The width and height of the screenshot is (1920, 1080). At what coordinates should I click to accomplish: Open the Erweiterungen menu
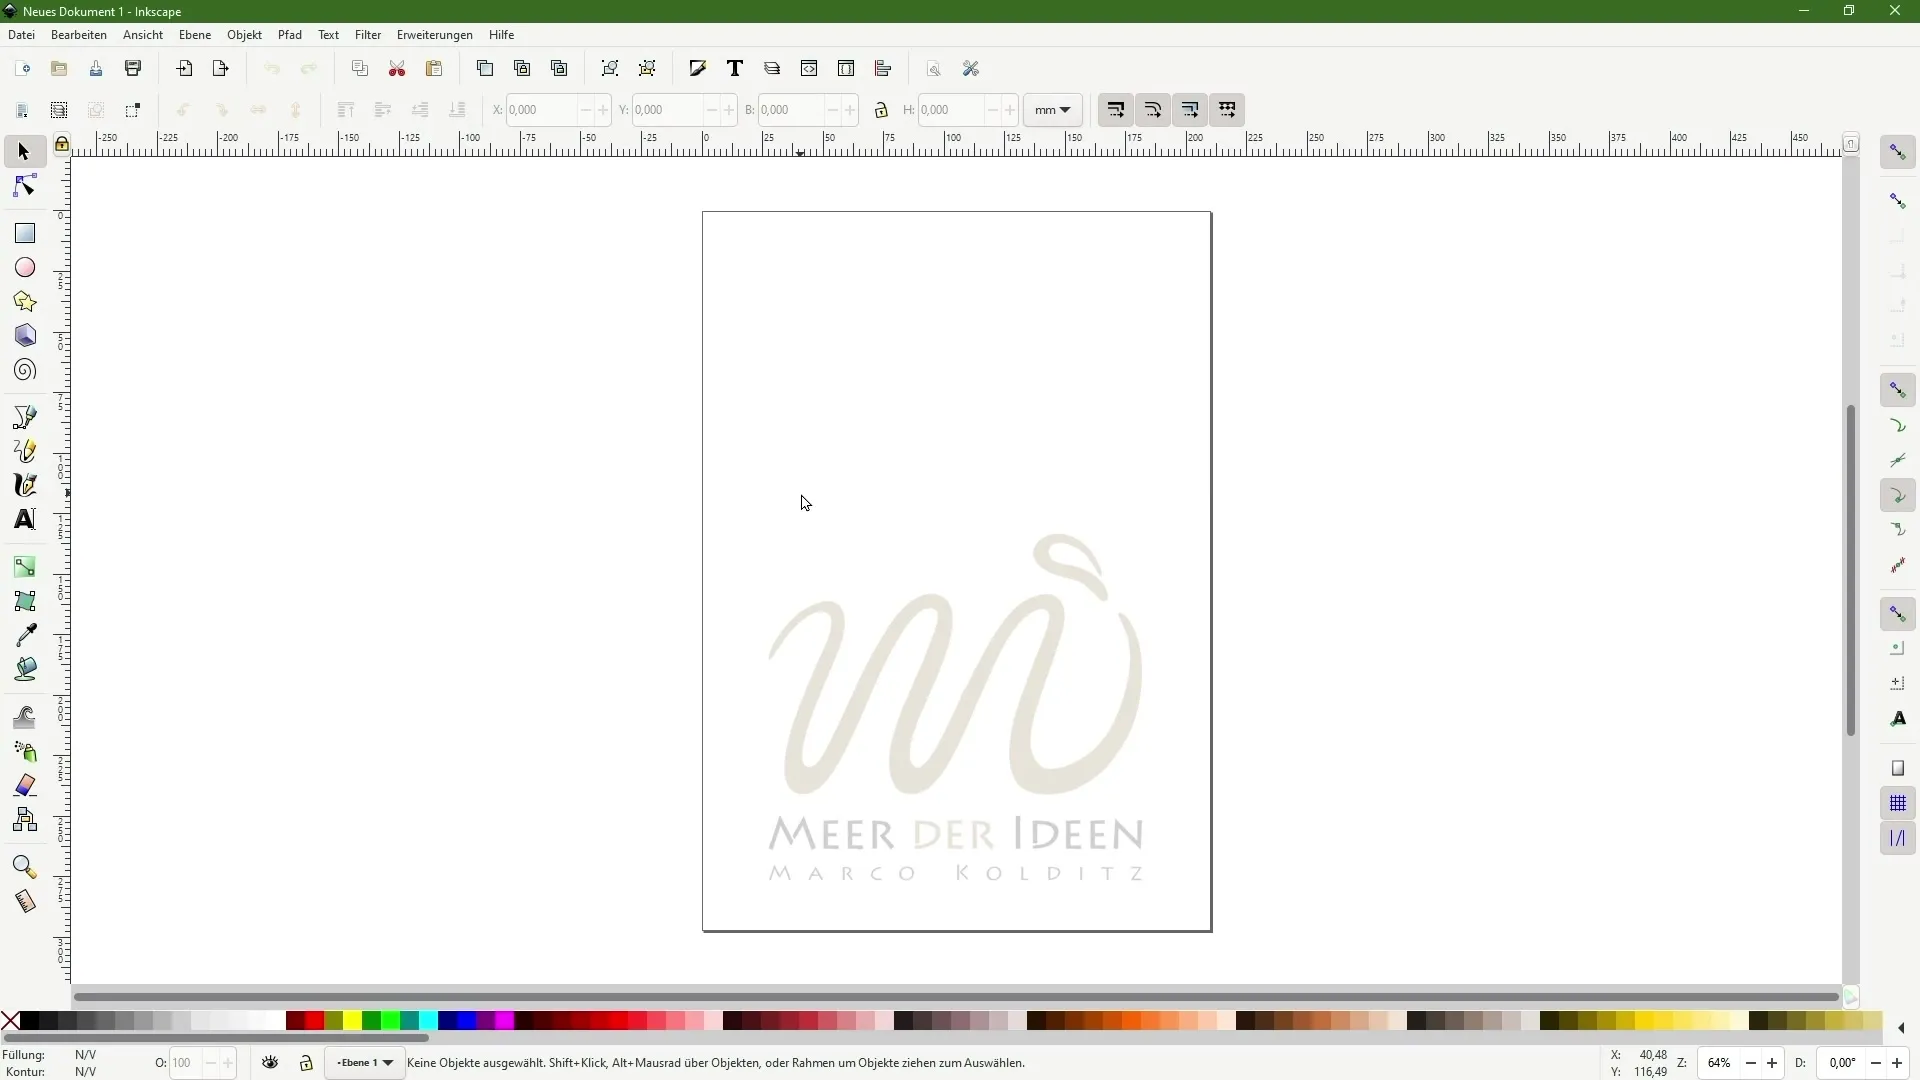tap(435, 35)
